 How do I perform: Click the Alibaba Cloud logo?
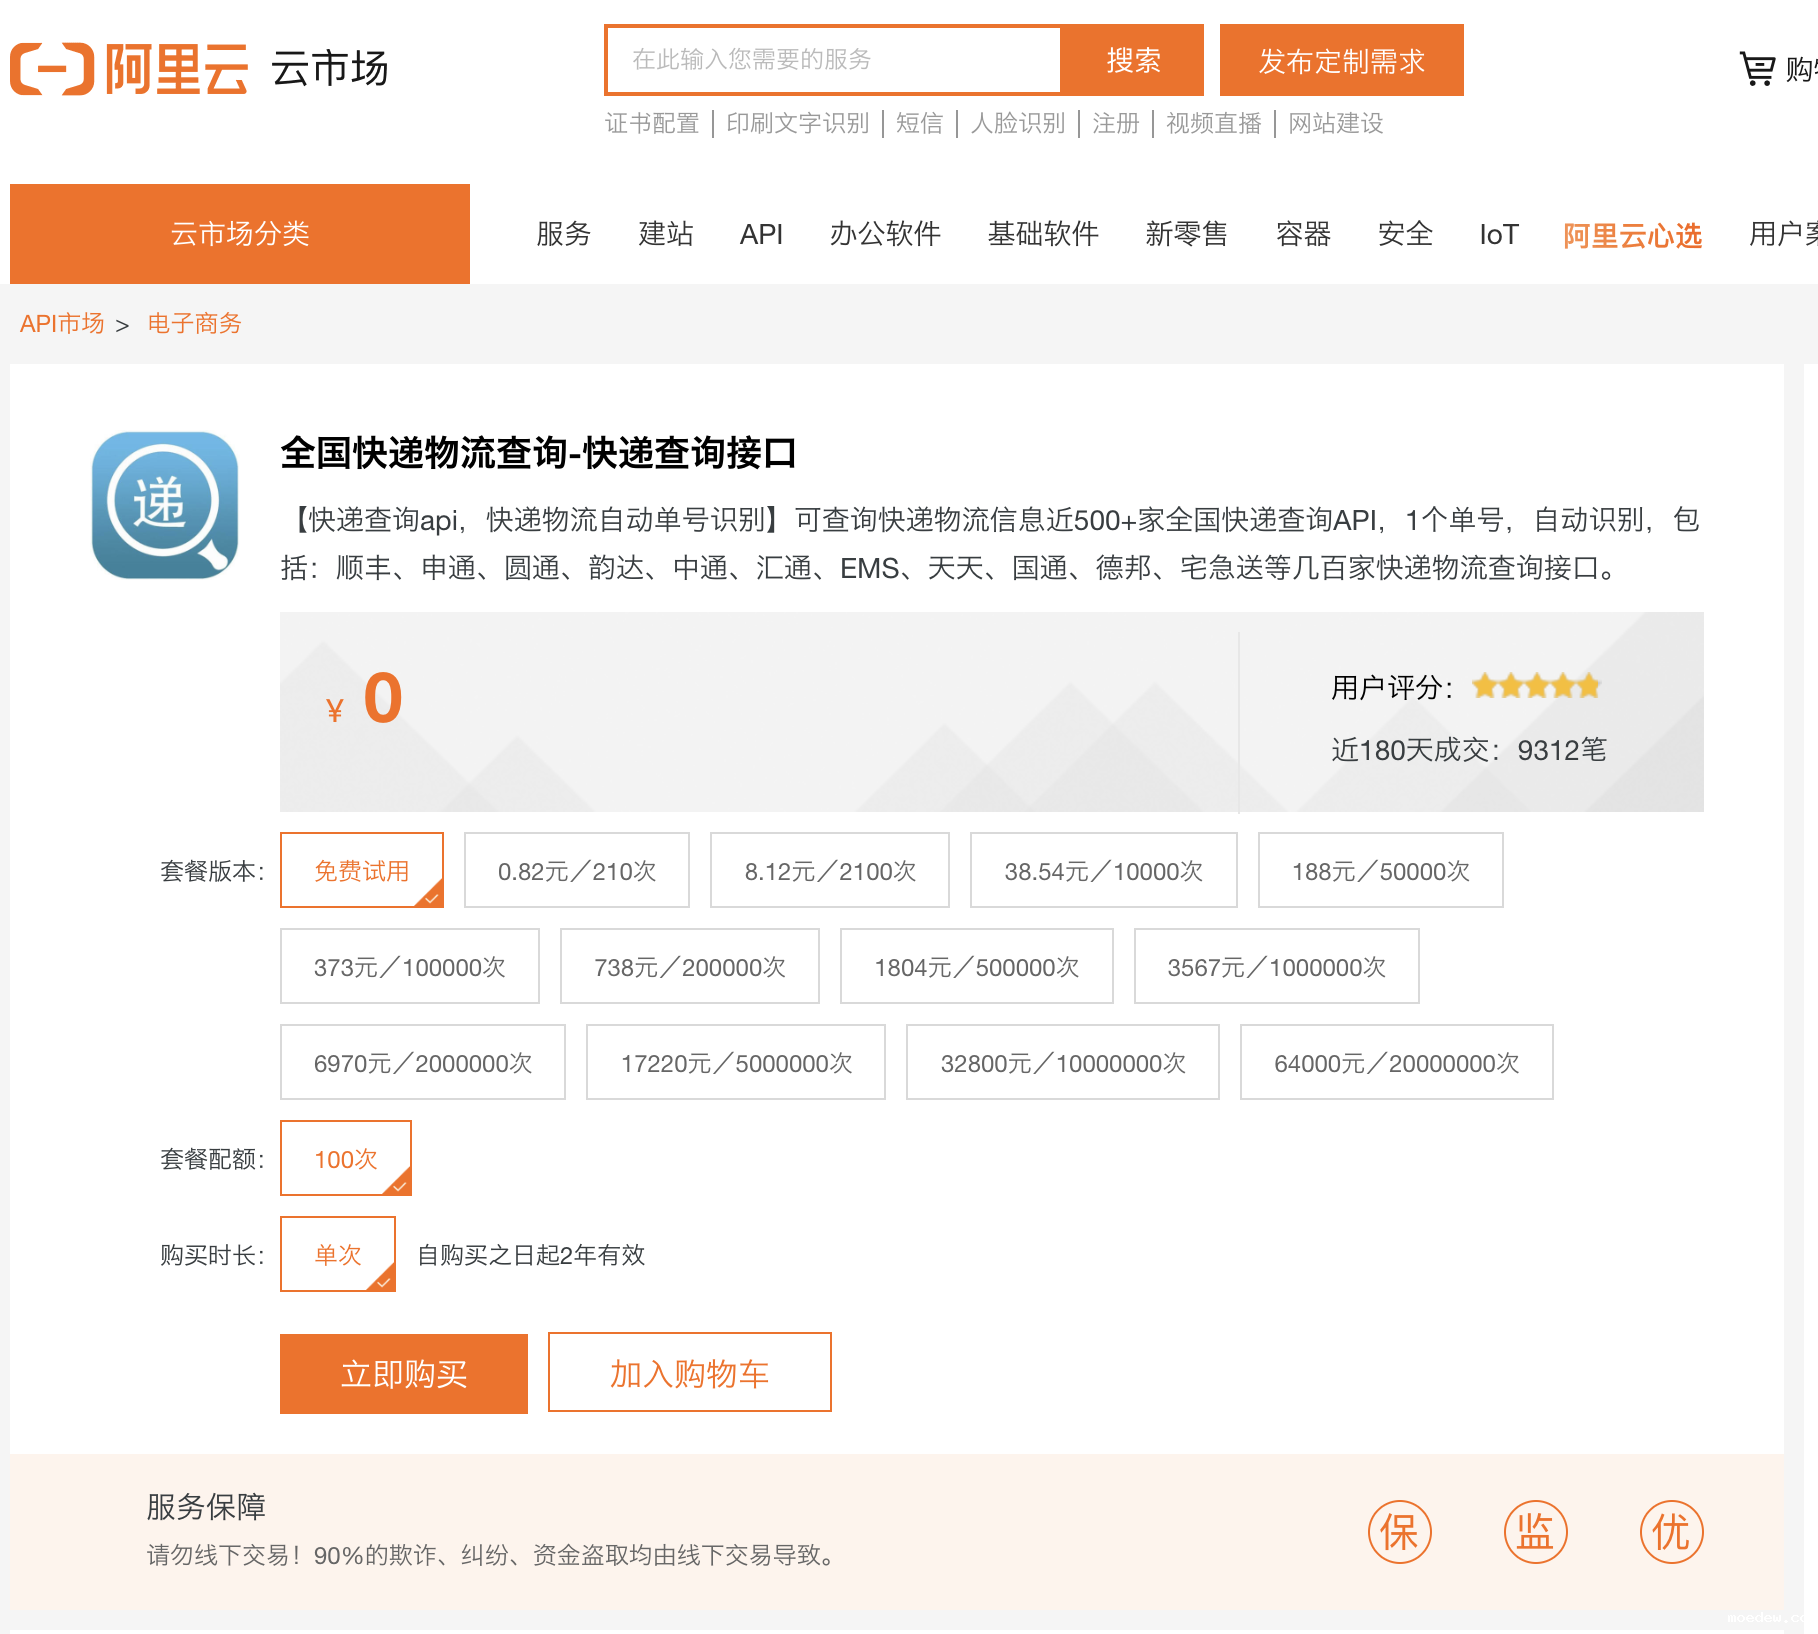point(130,69)
